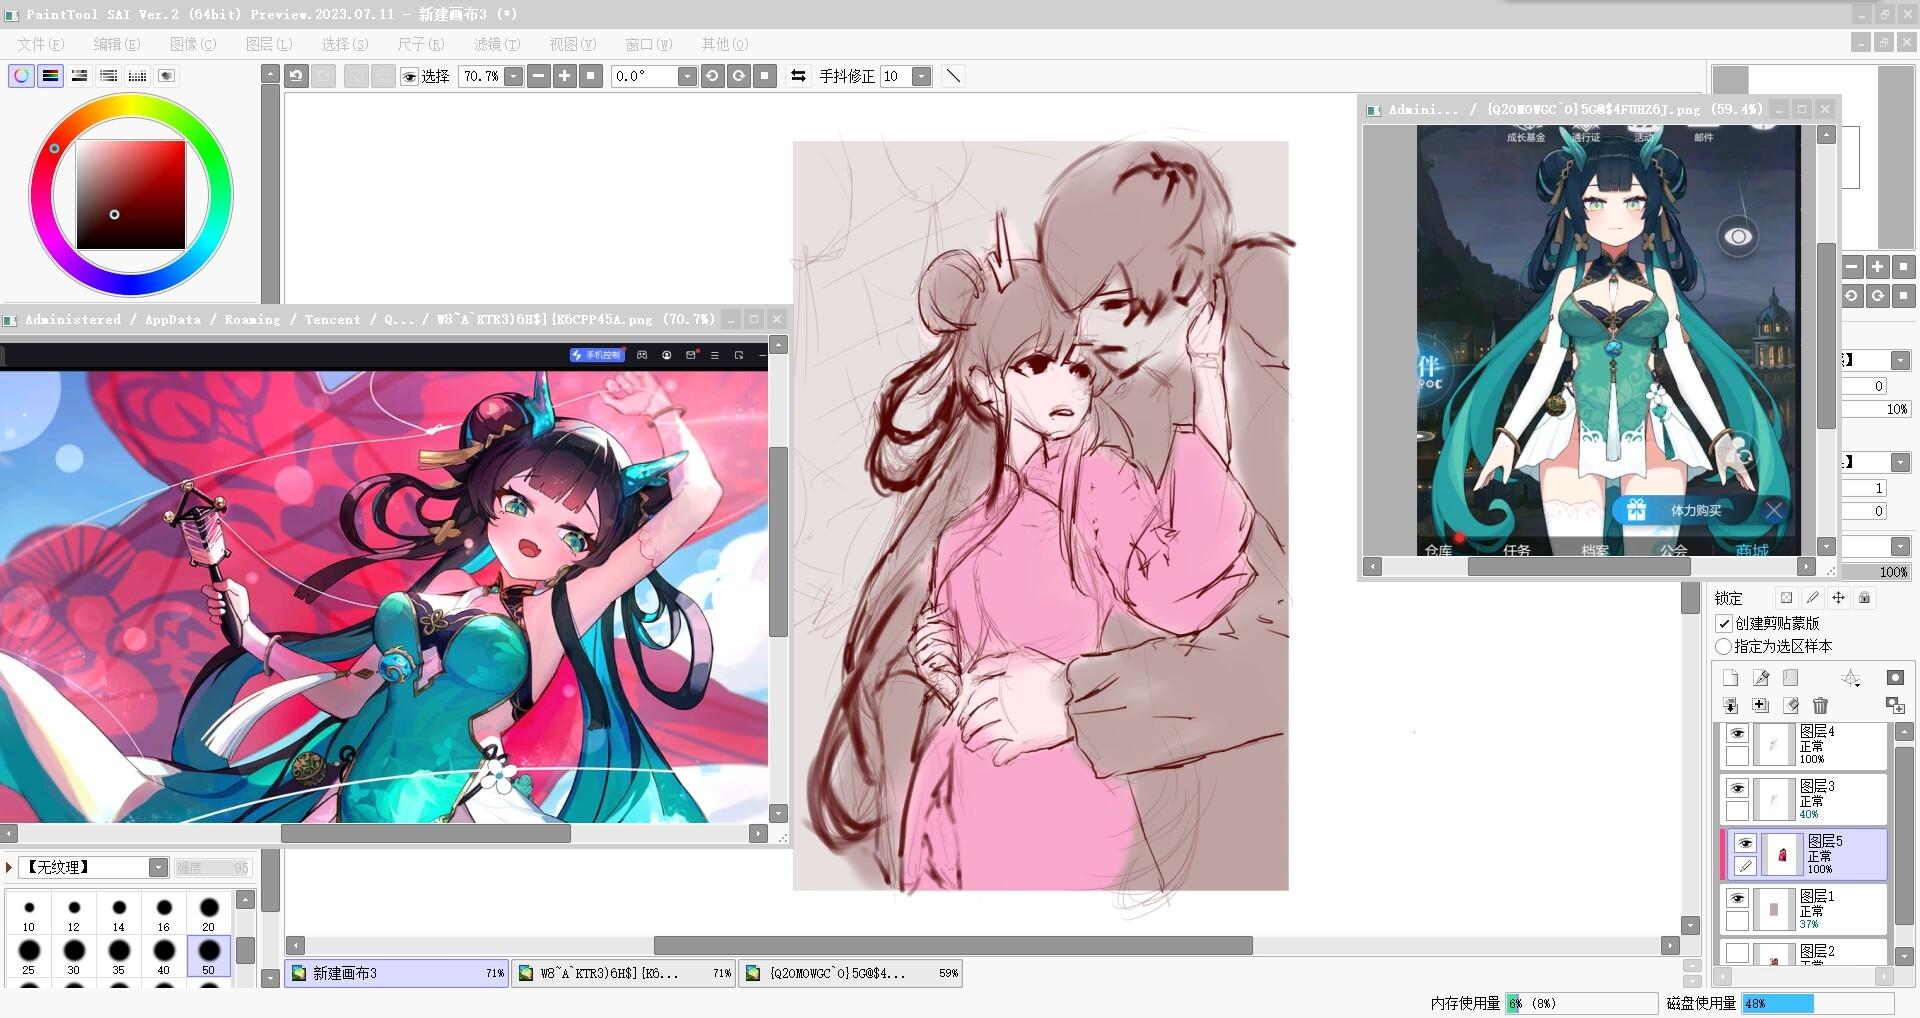Open the 编辑 menu

(117, 44)
